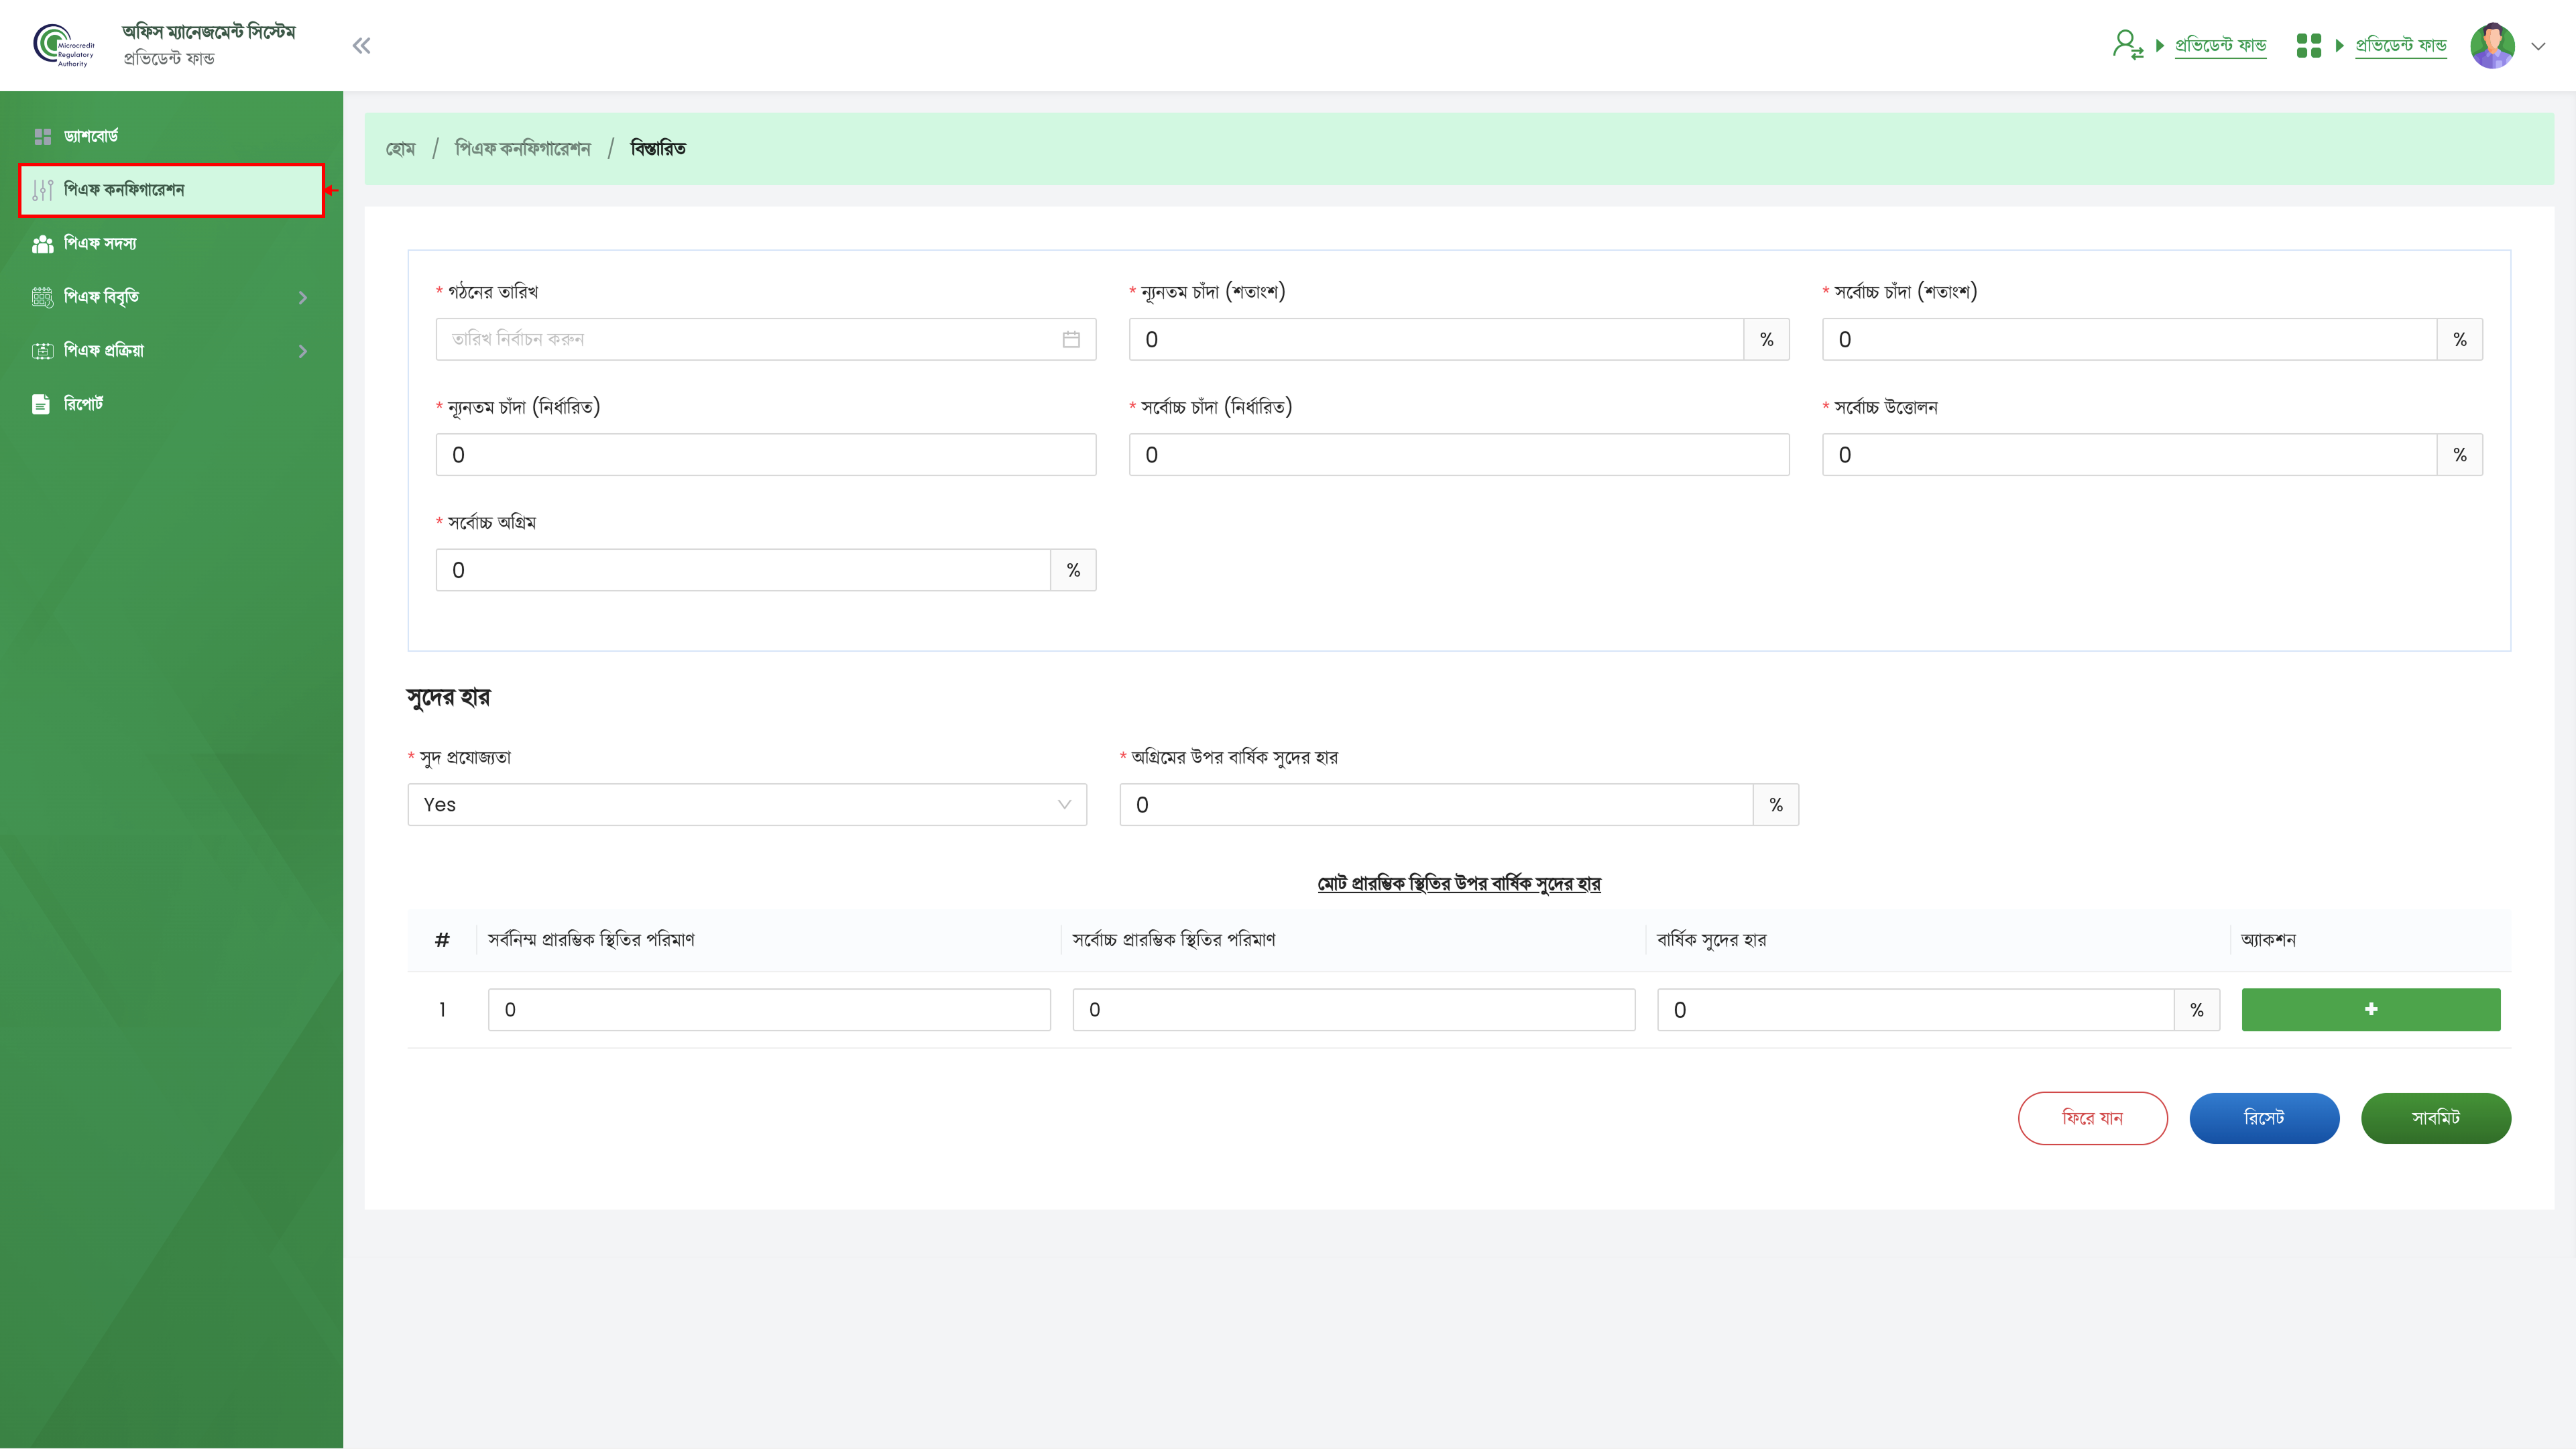Click মোট প্রারম্ভিক স্থিতির উপর বার্ষিক সুদের হার heading

click(1459, 883)
